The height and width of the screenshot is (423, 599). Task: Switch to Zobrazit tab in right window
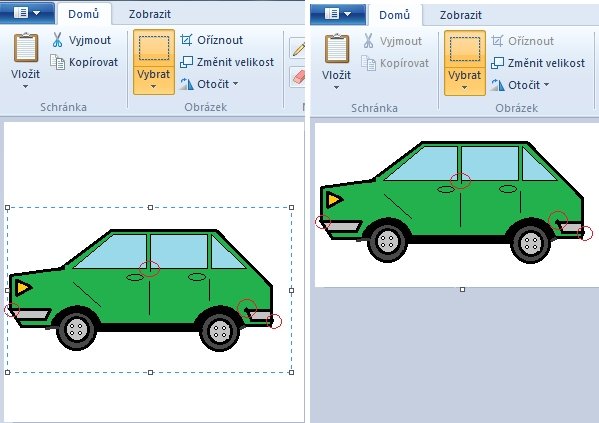461,15
